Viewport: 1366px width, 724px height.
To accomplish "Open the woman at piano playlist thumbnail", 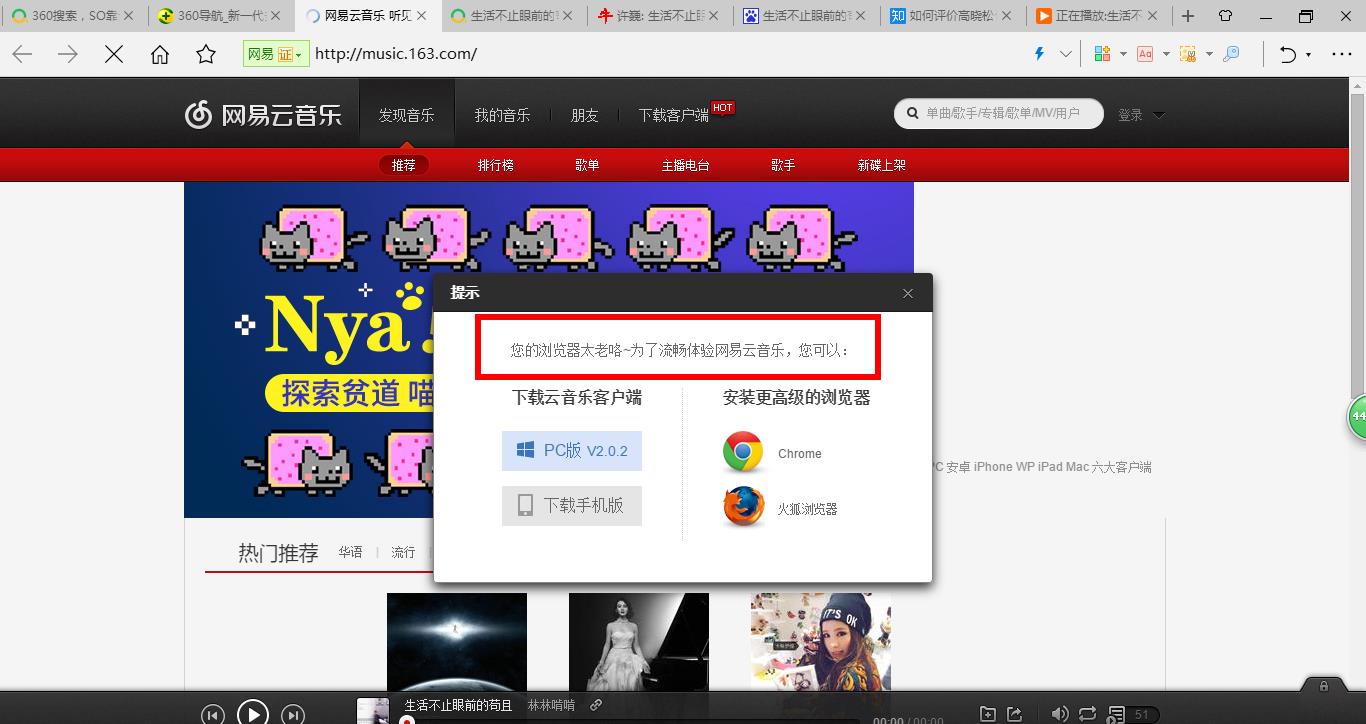I will coord(639,641).
